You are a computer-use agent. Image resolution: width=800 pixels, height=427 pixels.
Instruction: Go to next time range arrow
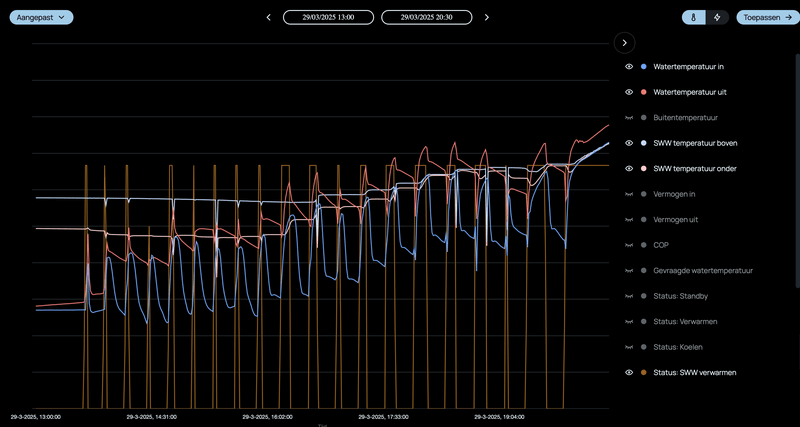487,17
